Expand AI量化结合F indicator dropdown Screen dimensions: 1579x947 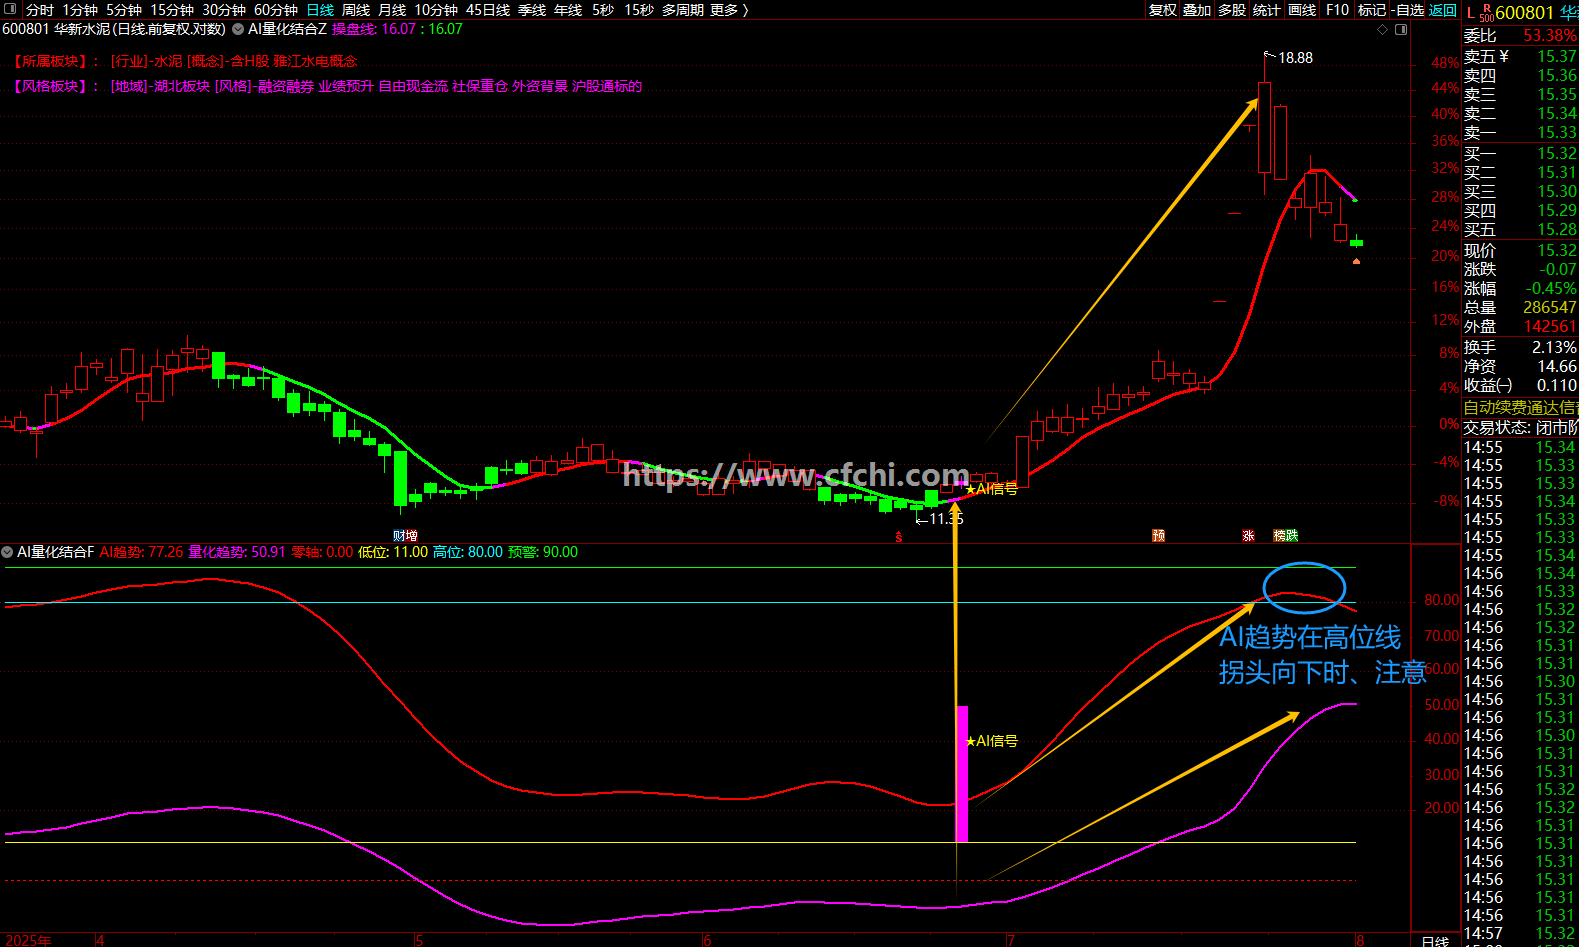click(7, 552)
